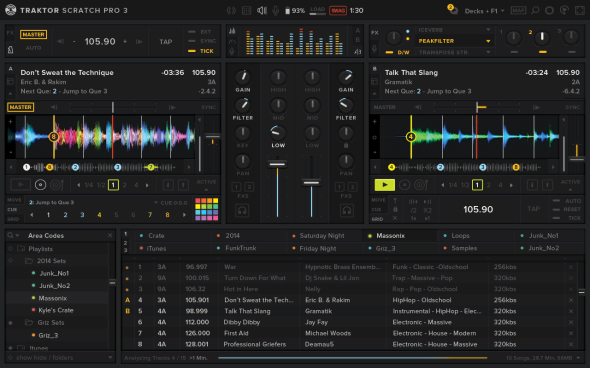Screen dimensions: 590x368
Task: Toggle the microphone icon in the header
Action: pyautogui.click(x=275, y=11)
